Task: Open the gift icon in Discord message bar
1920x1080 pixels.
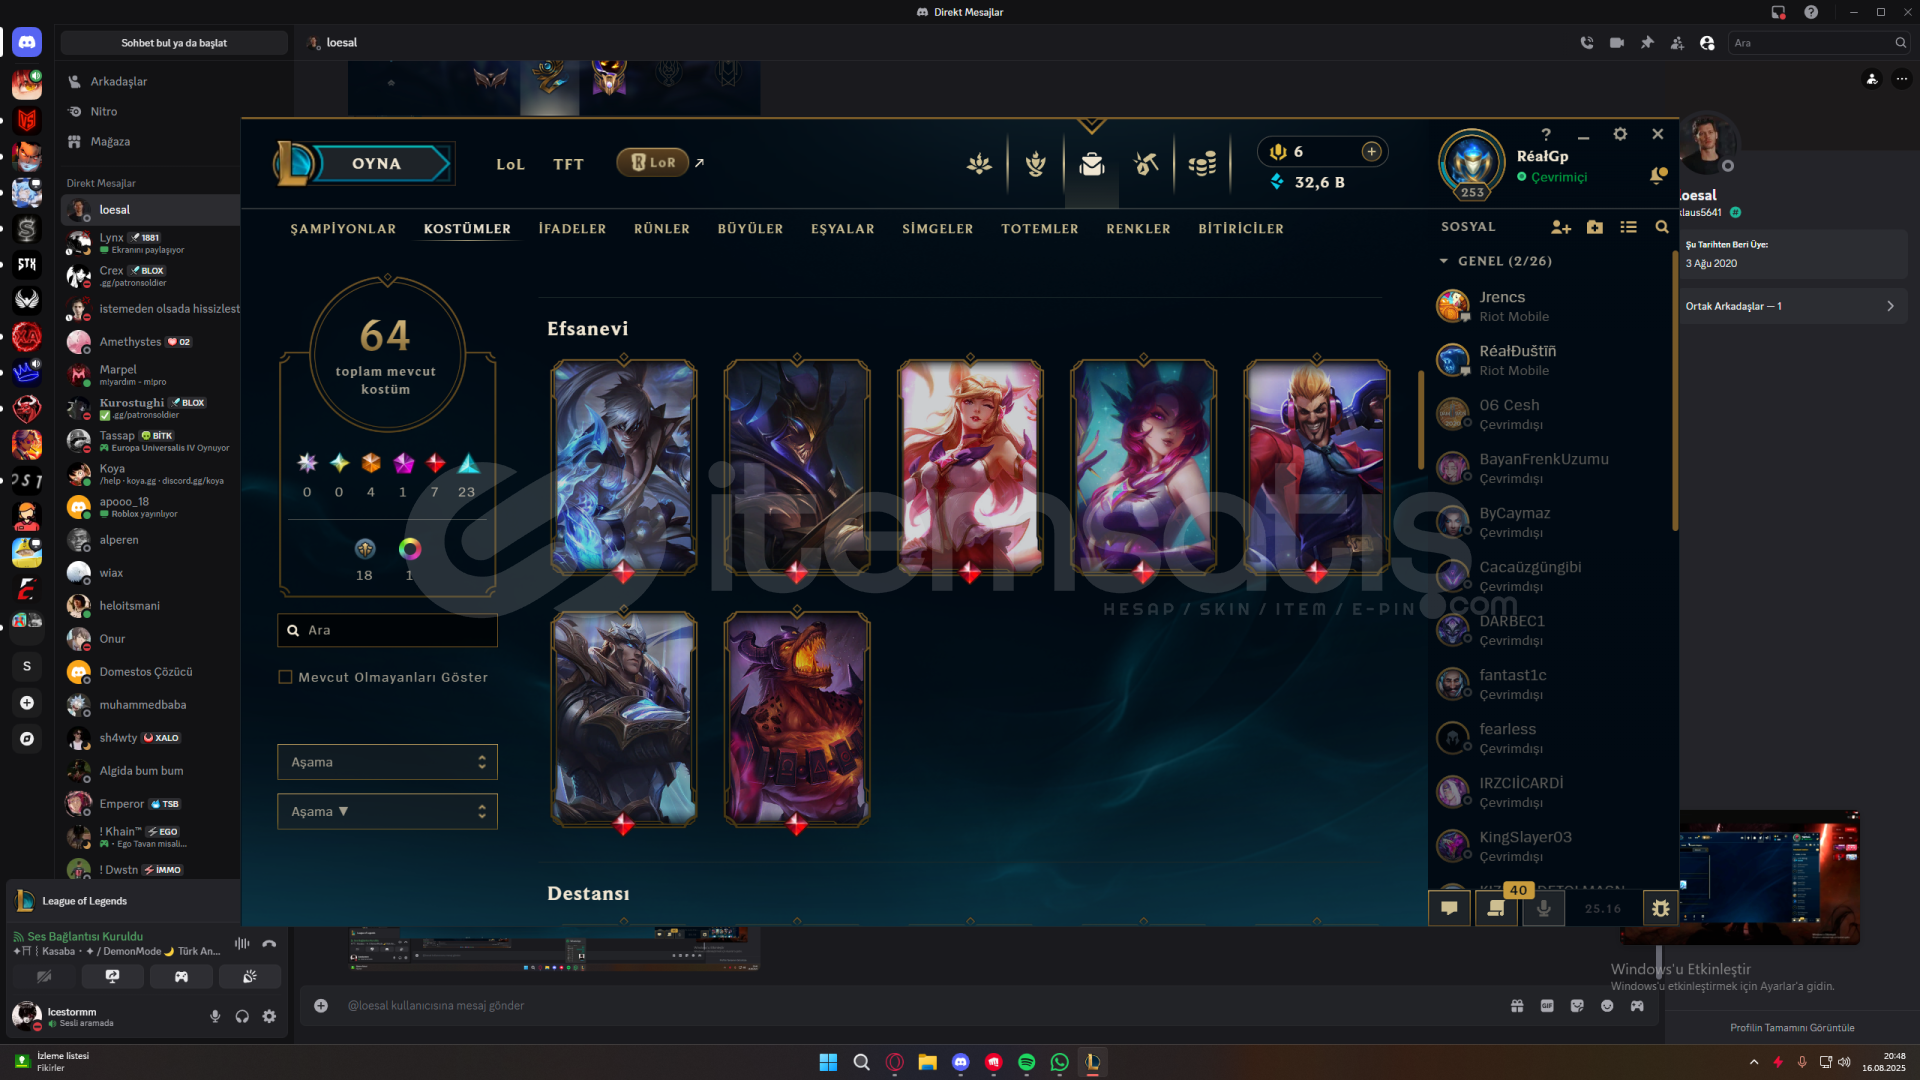Action: (x=1516, y=1005)
